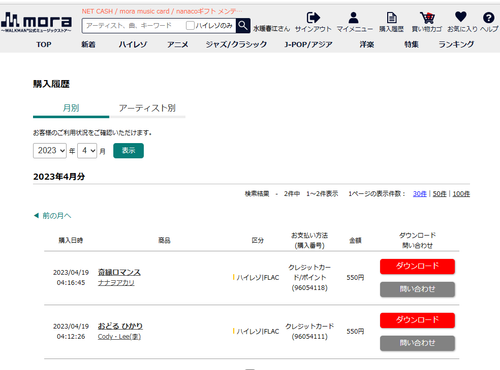Screen dimensions: 500x370
Task: Click the 買い物カゴ label
Action: click(427, 29)
